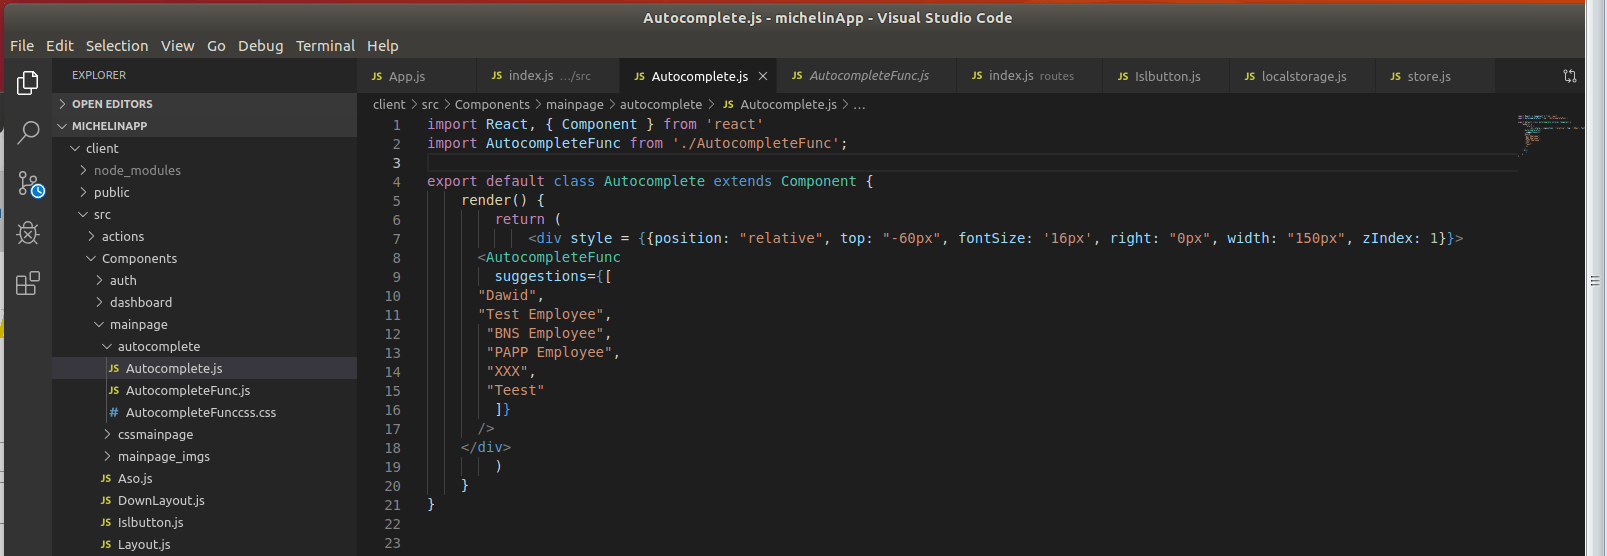Click JS icon in breadcrumb Autocomplete.js
The width and height of the screenshot is (1607, 556).
728,105
